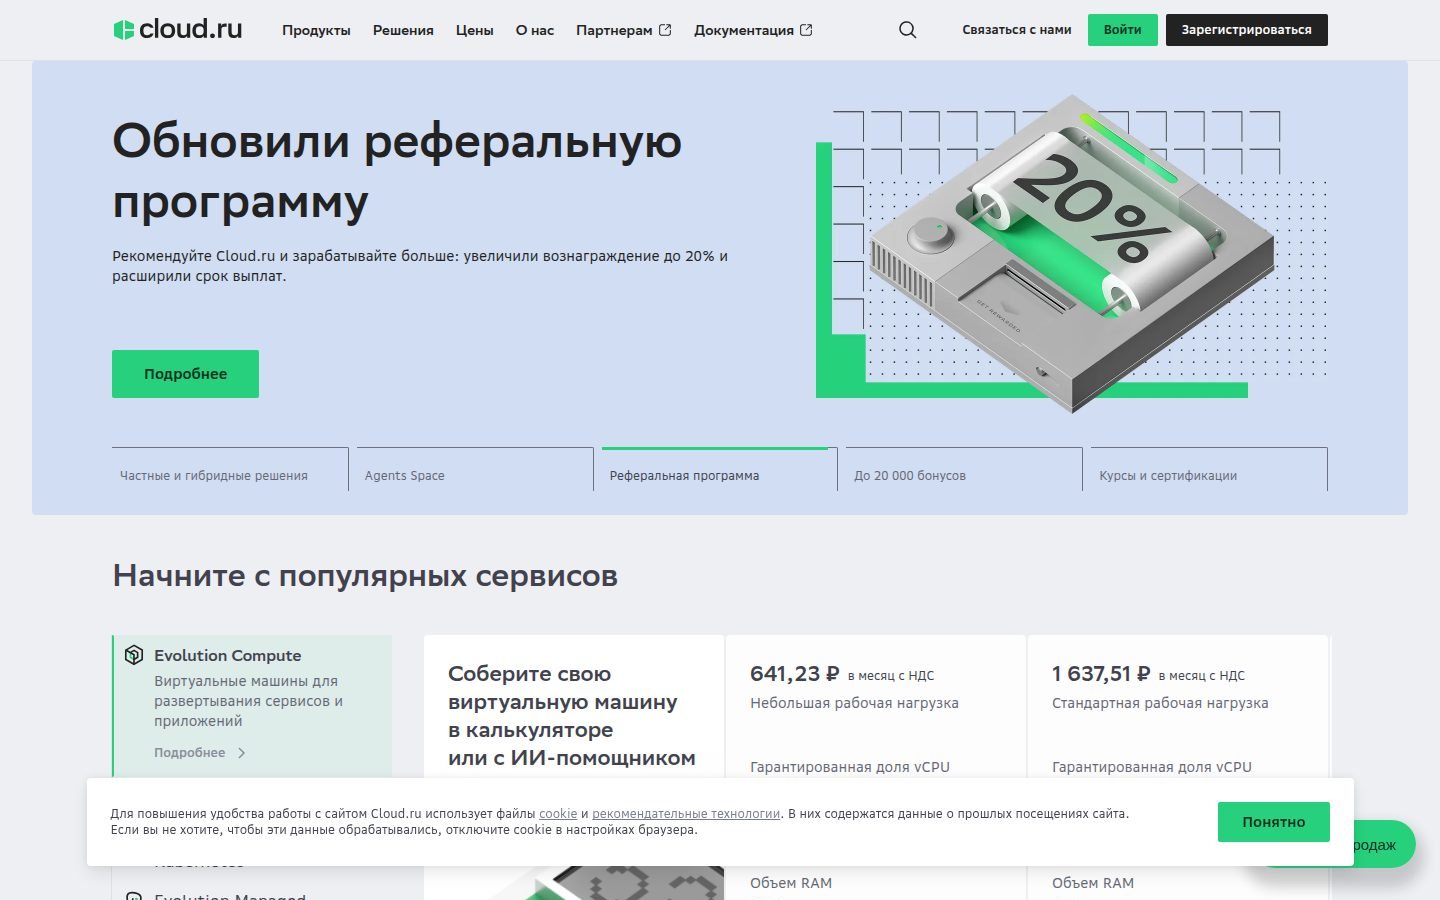
Task: Click the Evolution Compute cube icon
Action: (x=134, y=655)
